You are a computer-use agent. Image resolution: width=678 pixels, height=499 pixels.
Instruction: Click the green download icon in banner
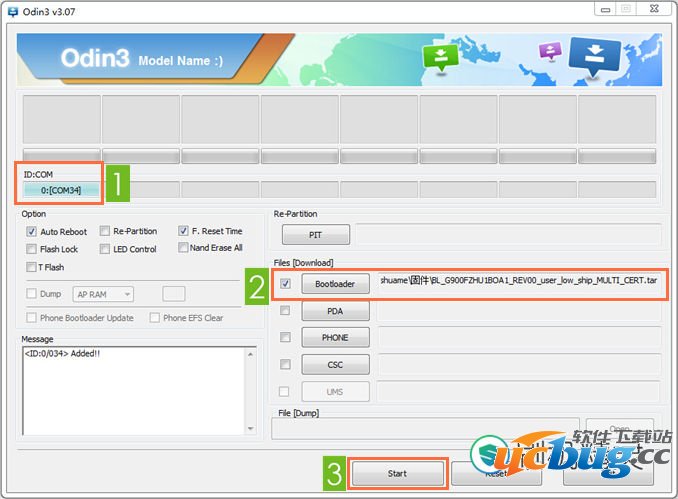(x=440, y=57)
